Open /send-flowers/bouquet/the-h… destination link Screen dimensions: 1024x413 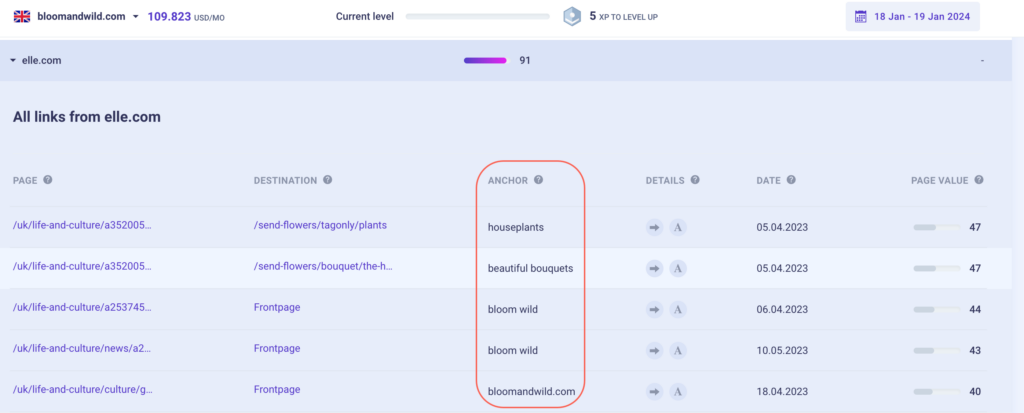pos(323,267)
